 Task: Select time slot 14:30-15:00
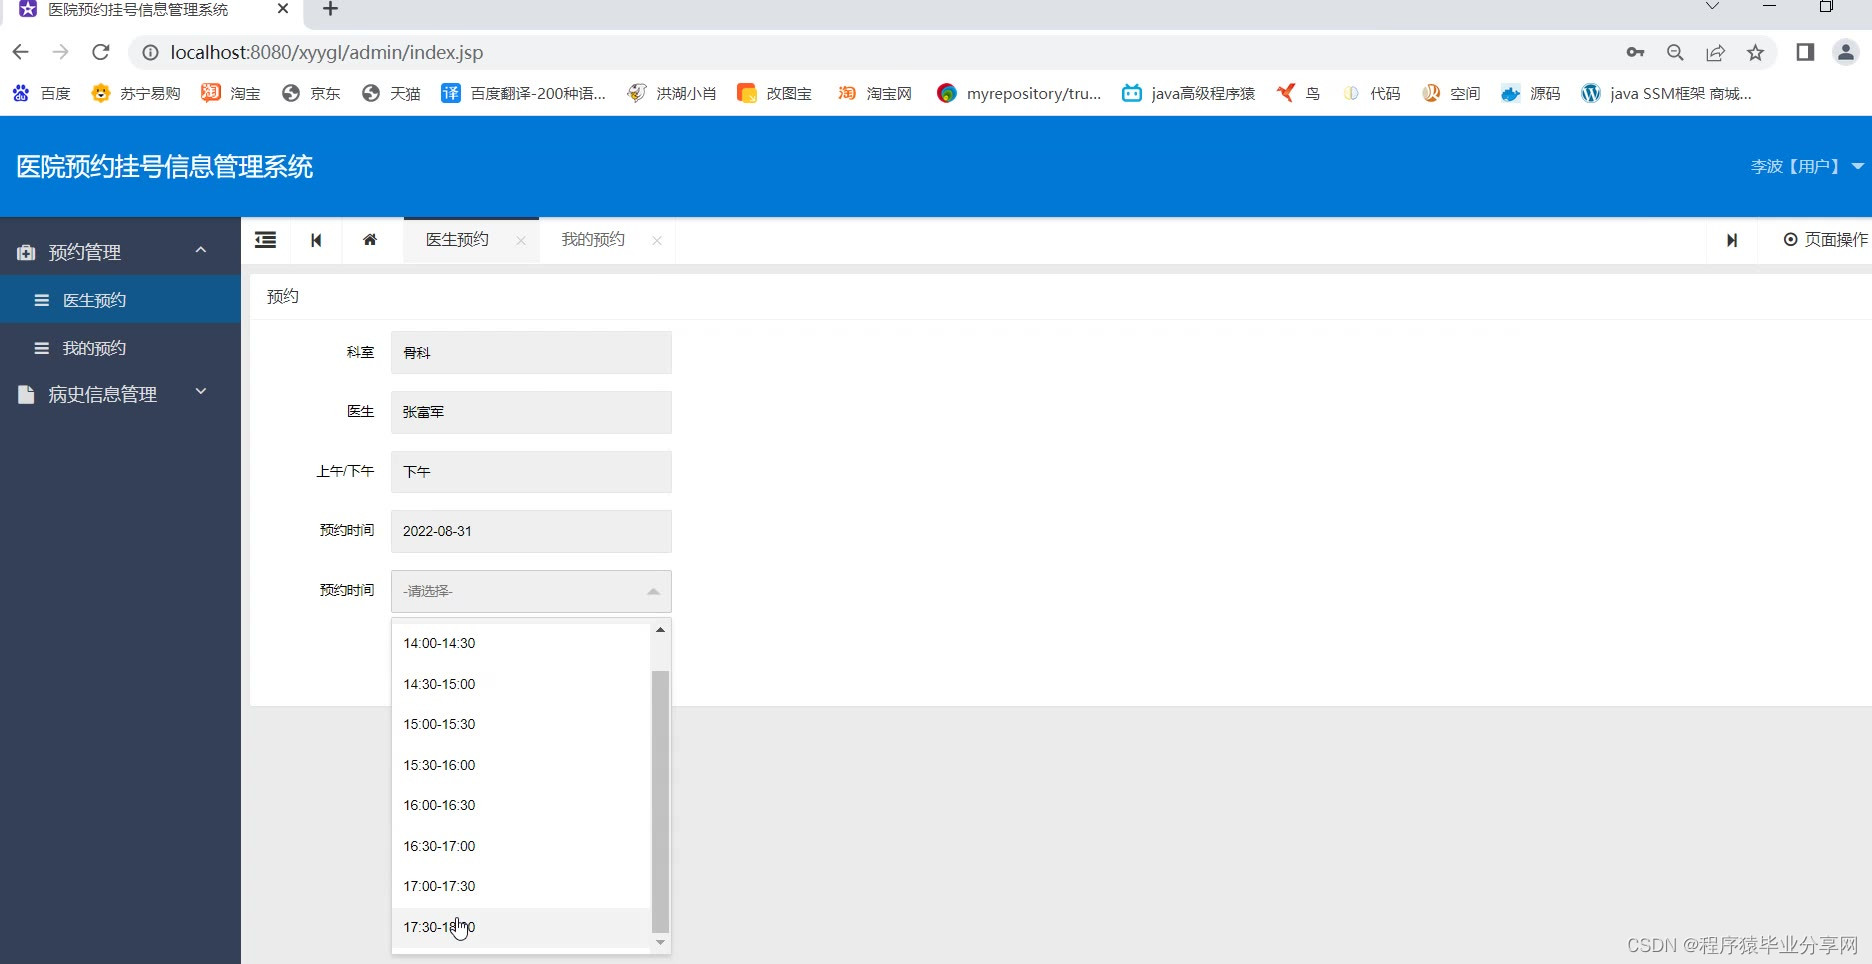pyautogui.click(x=521, y=684)
